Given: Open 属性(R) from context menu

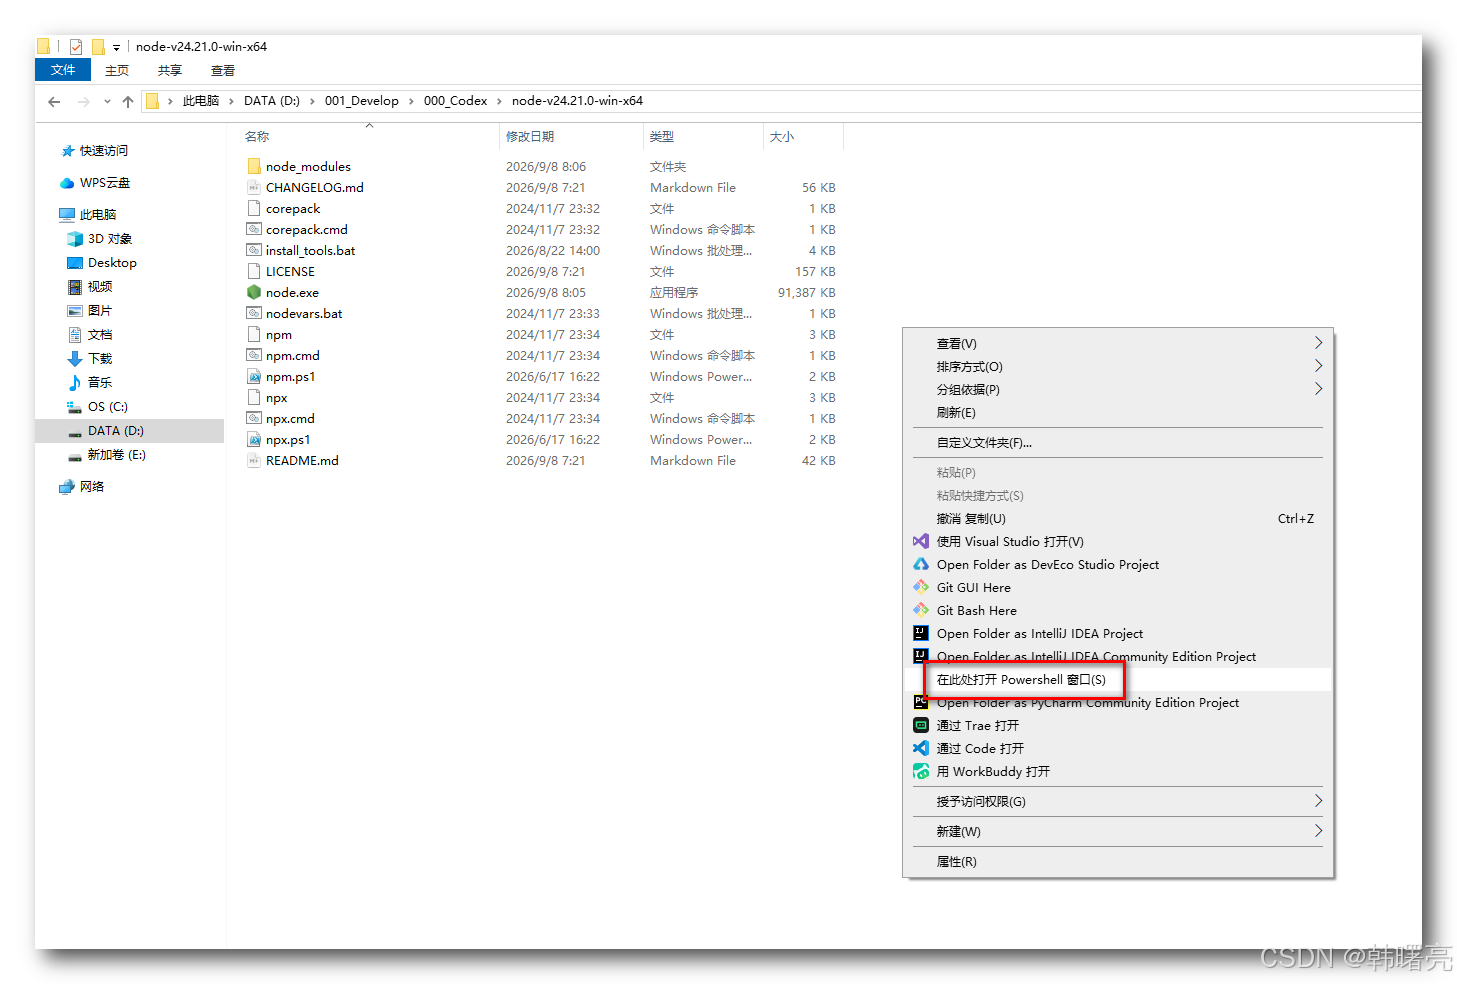Looking at the screenshot, I should coord(1118,861).
